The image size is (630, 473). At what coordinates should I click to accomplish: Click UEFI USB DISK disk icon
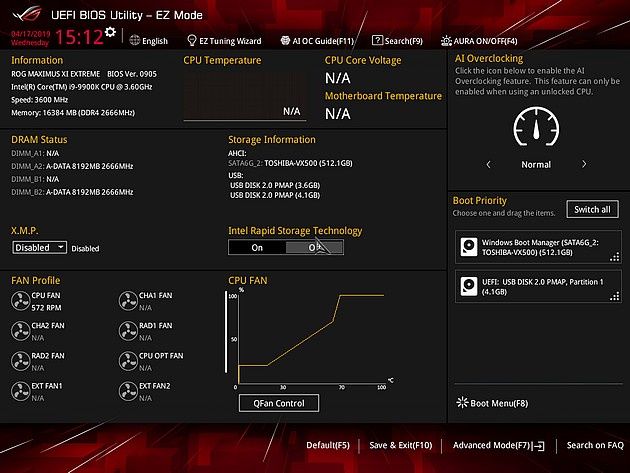click(x=468, y=286)
